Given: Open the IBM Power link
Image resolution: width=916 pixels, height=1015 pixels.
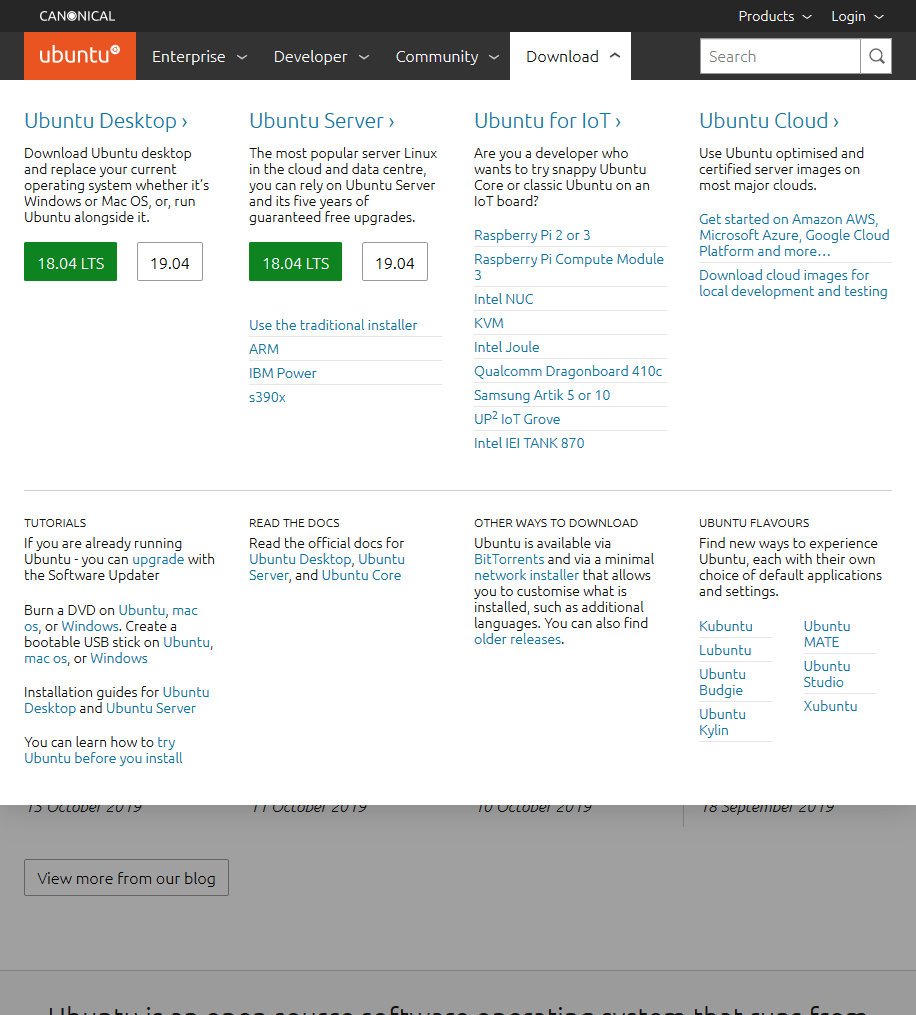Looking at the screenshot, I should 283,373.
